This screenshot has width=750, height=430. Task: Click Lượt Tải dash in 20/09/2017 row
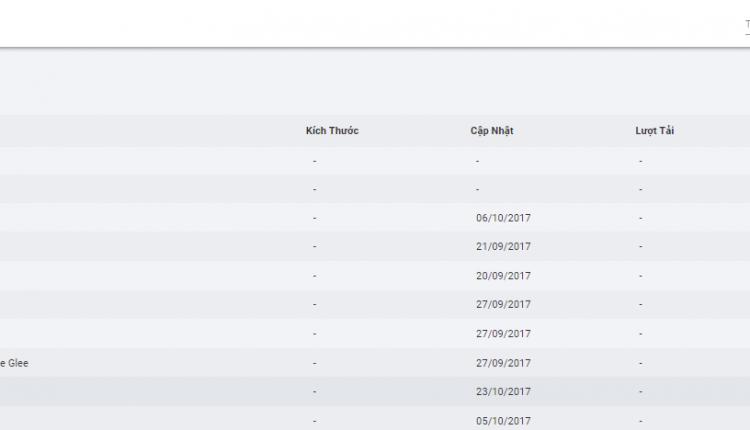(640, 276)
